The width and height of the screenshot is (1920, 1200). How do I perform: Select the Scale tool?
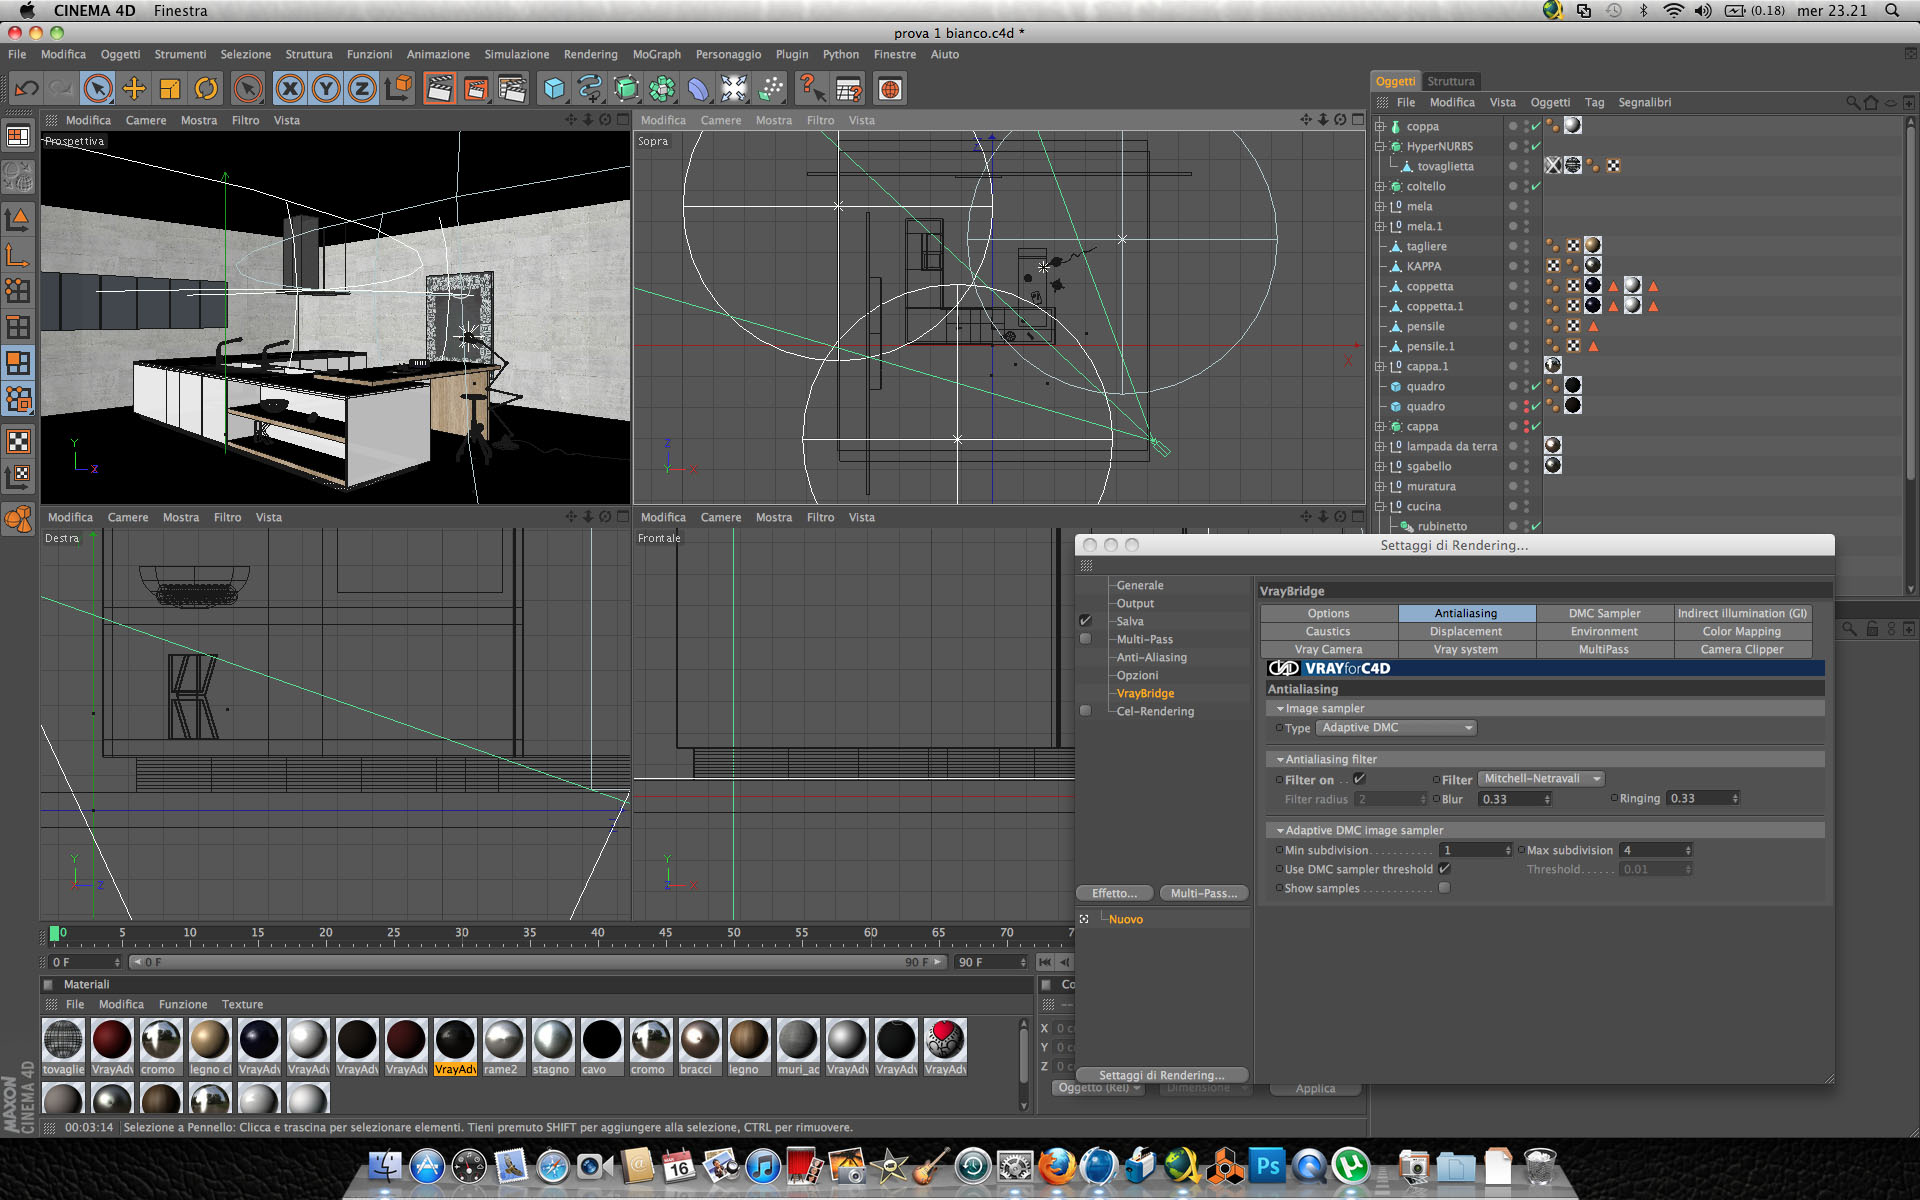click(170, 89)
